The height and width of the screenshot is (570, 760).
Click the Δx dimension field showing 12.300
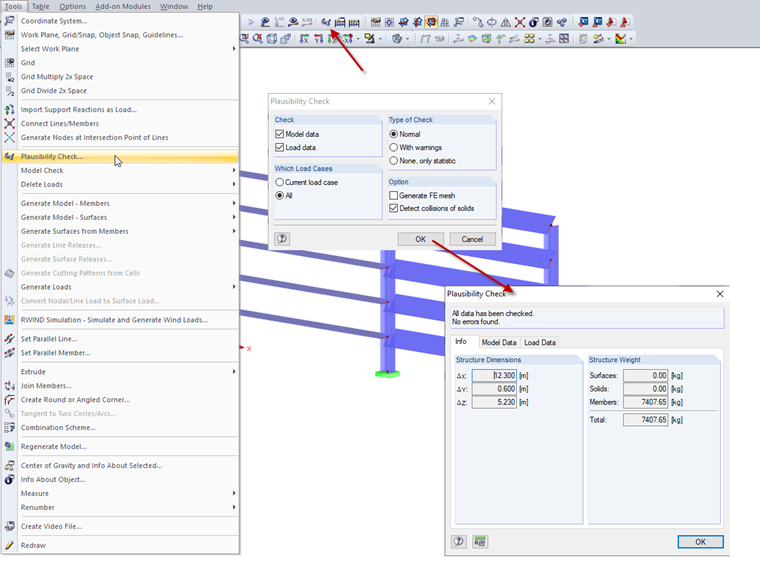tap(494, 375)
